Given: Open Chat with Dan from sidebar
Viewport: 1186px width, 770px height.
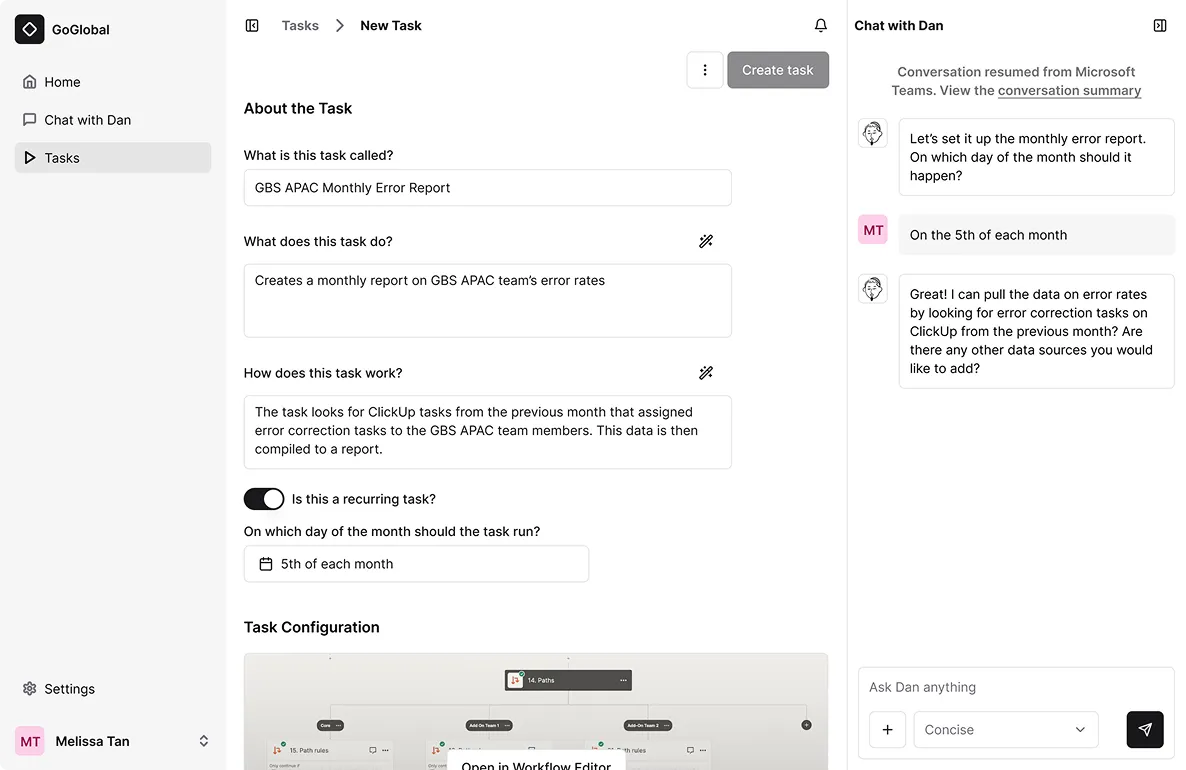Looking at the screenshot, I should tap(87, 120).
